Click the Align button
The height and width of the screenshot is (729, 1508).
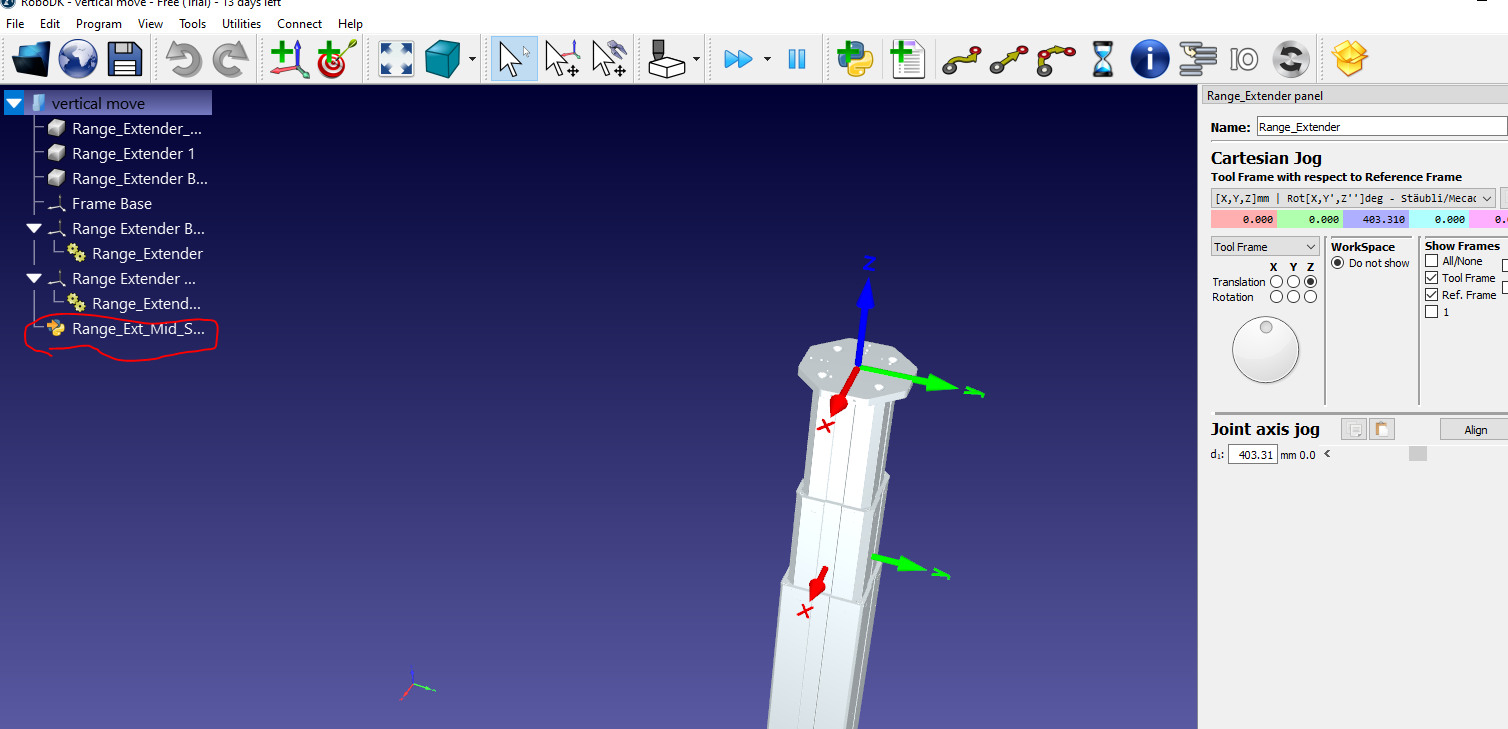1475,430
